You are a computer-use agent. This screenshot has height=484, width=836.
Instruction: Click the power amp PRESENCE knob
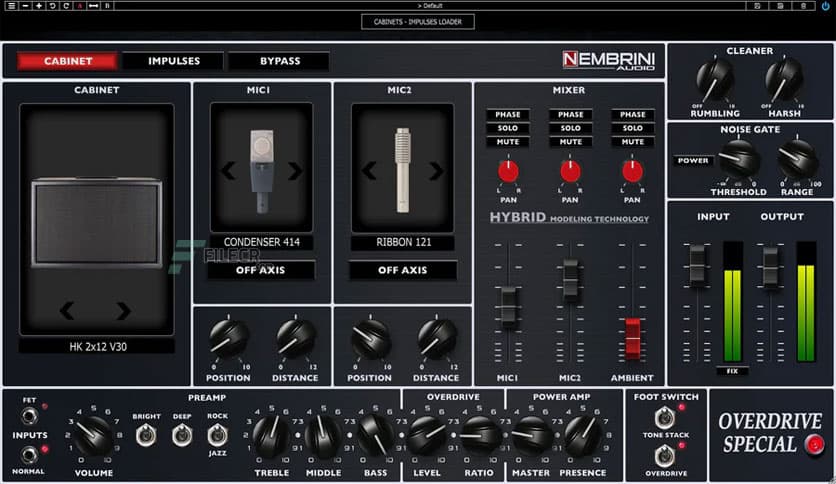point(582,435)
